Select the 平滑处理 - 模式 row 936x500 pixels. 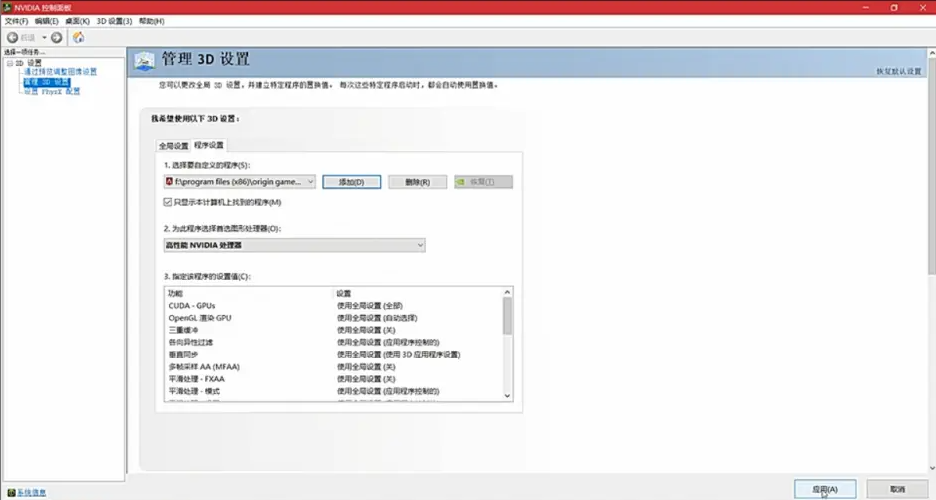(334, 391)
